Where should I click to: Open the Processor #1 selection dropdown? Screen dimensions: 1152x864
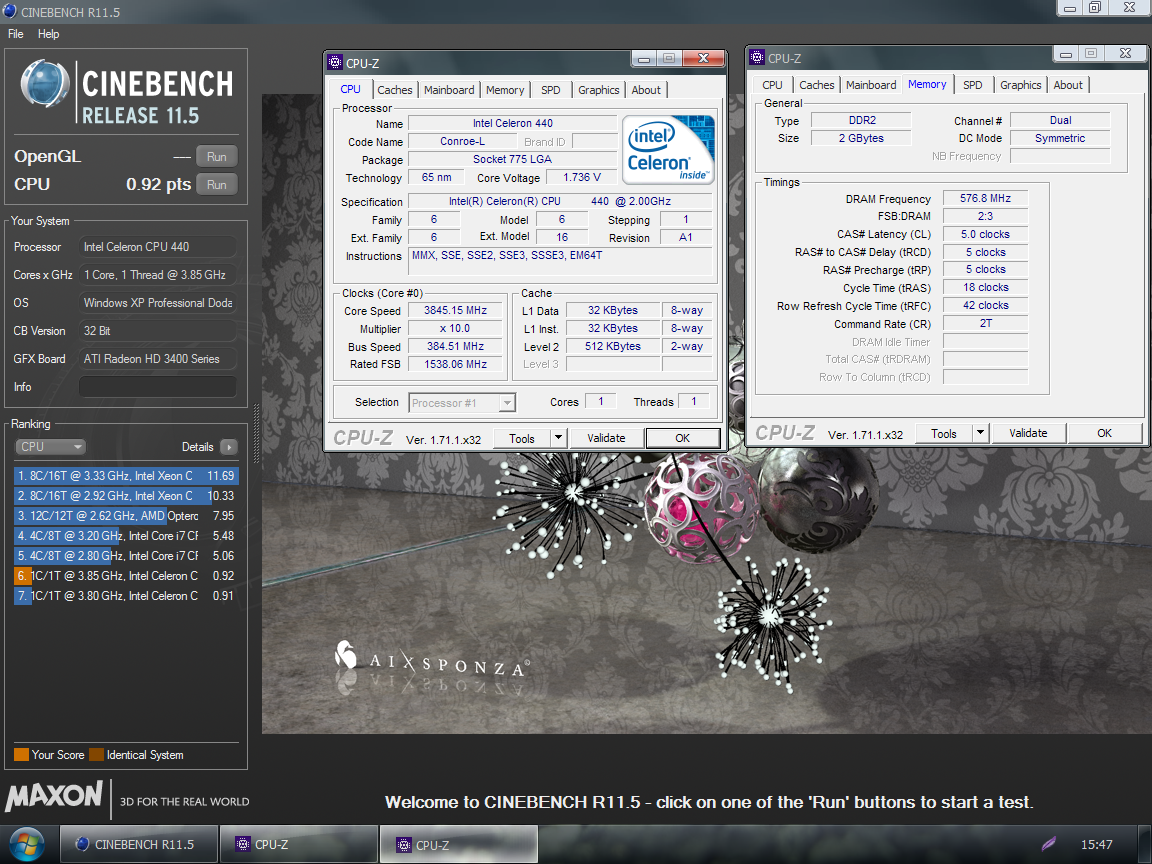click(462, 403)
